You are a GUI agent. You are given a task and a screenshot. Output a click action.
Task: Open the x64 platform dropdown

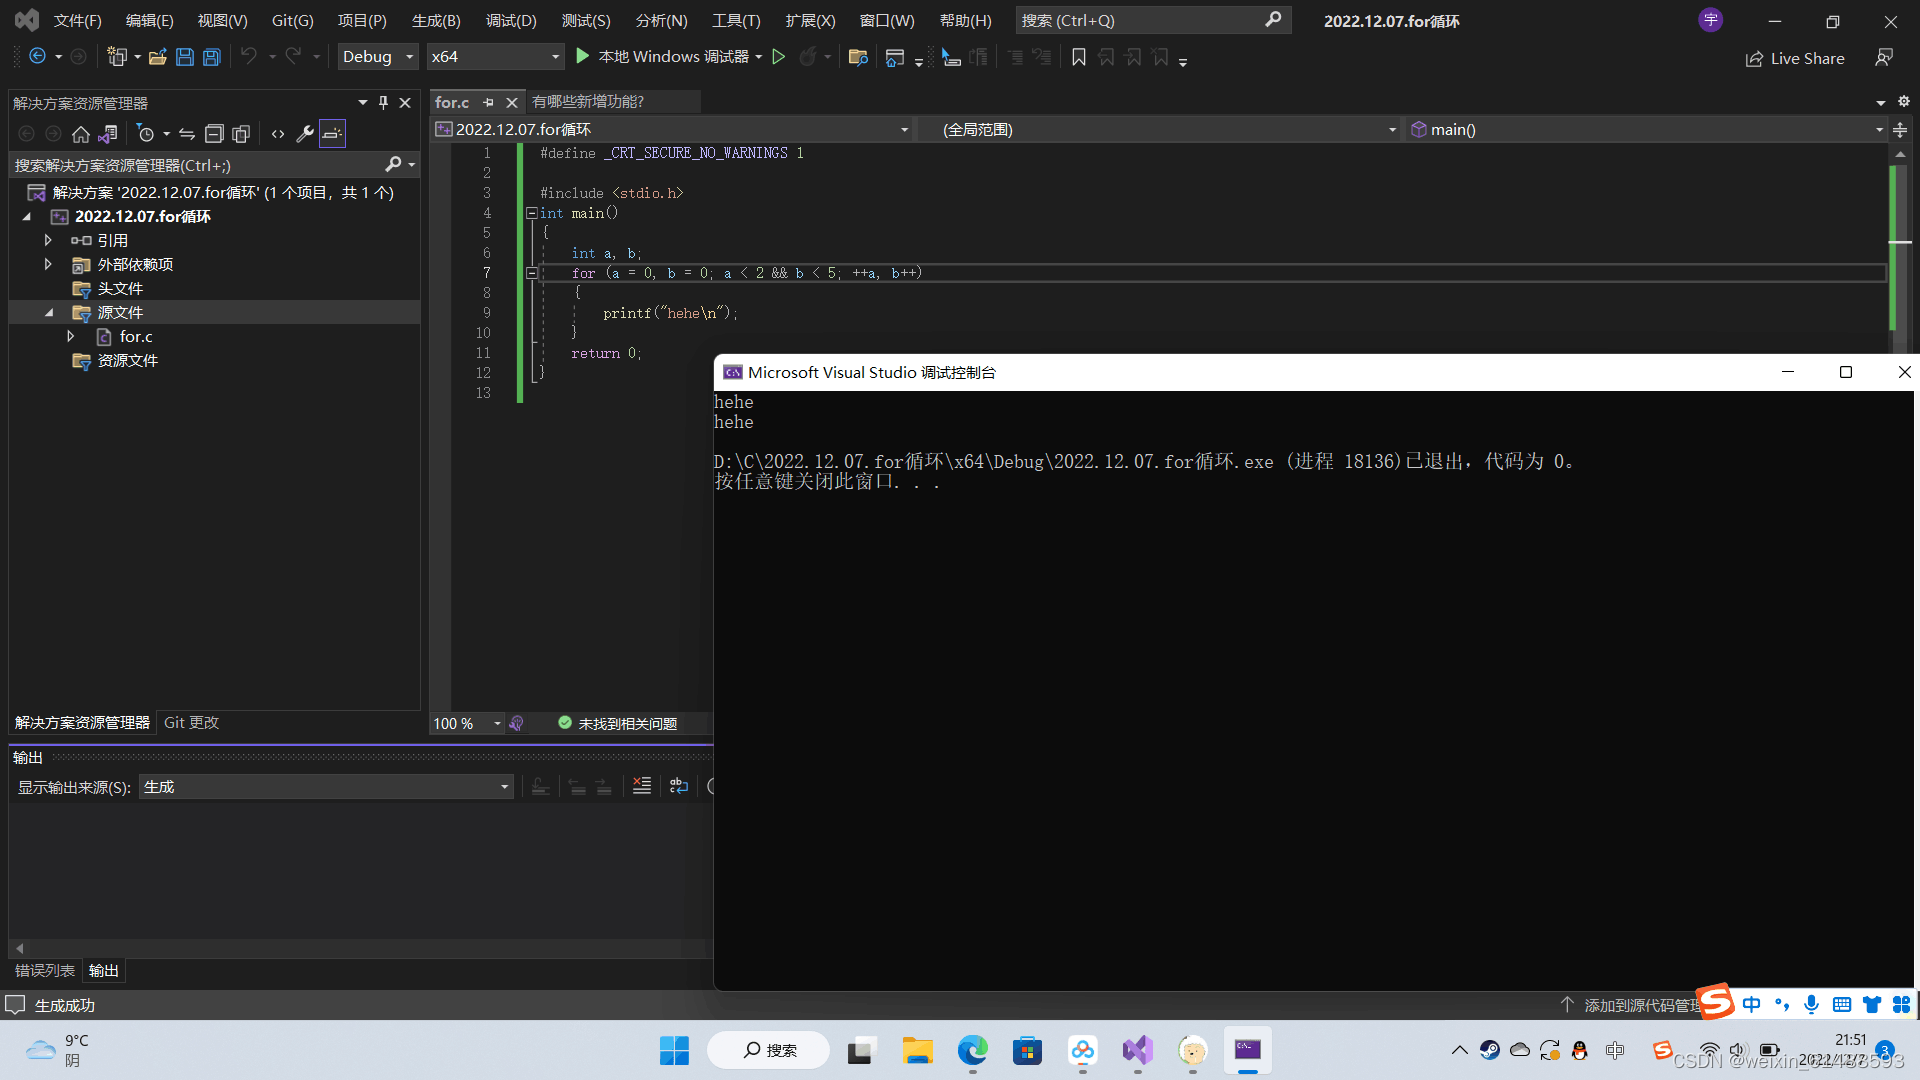(495, 57)
